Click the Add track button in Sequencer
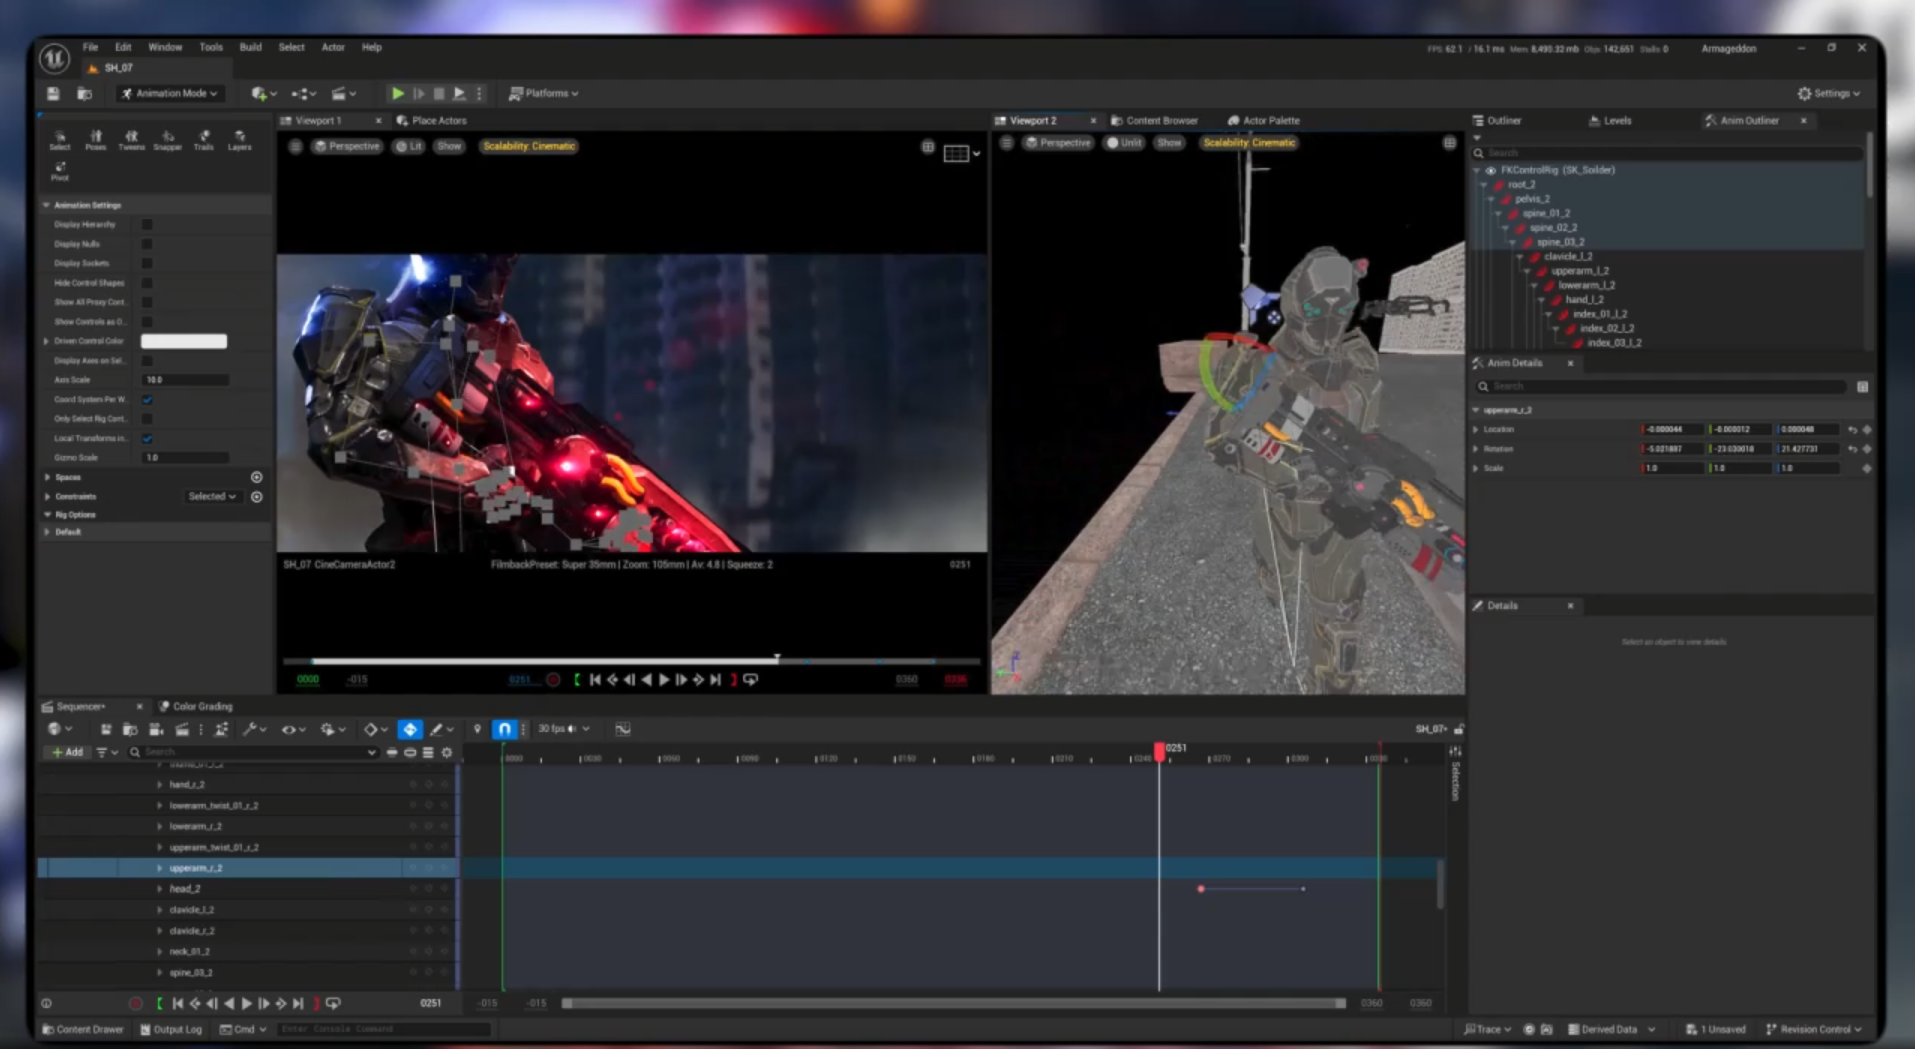The image size is (1915, 1049). coord(67,752)
